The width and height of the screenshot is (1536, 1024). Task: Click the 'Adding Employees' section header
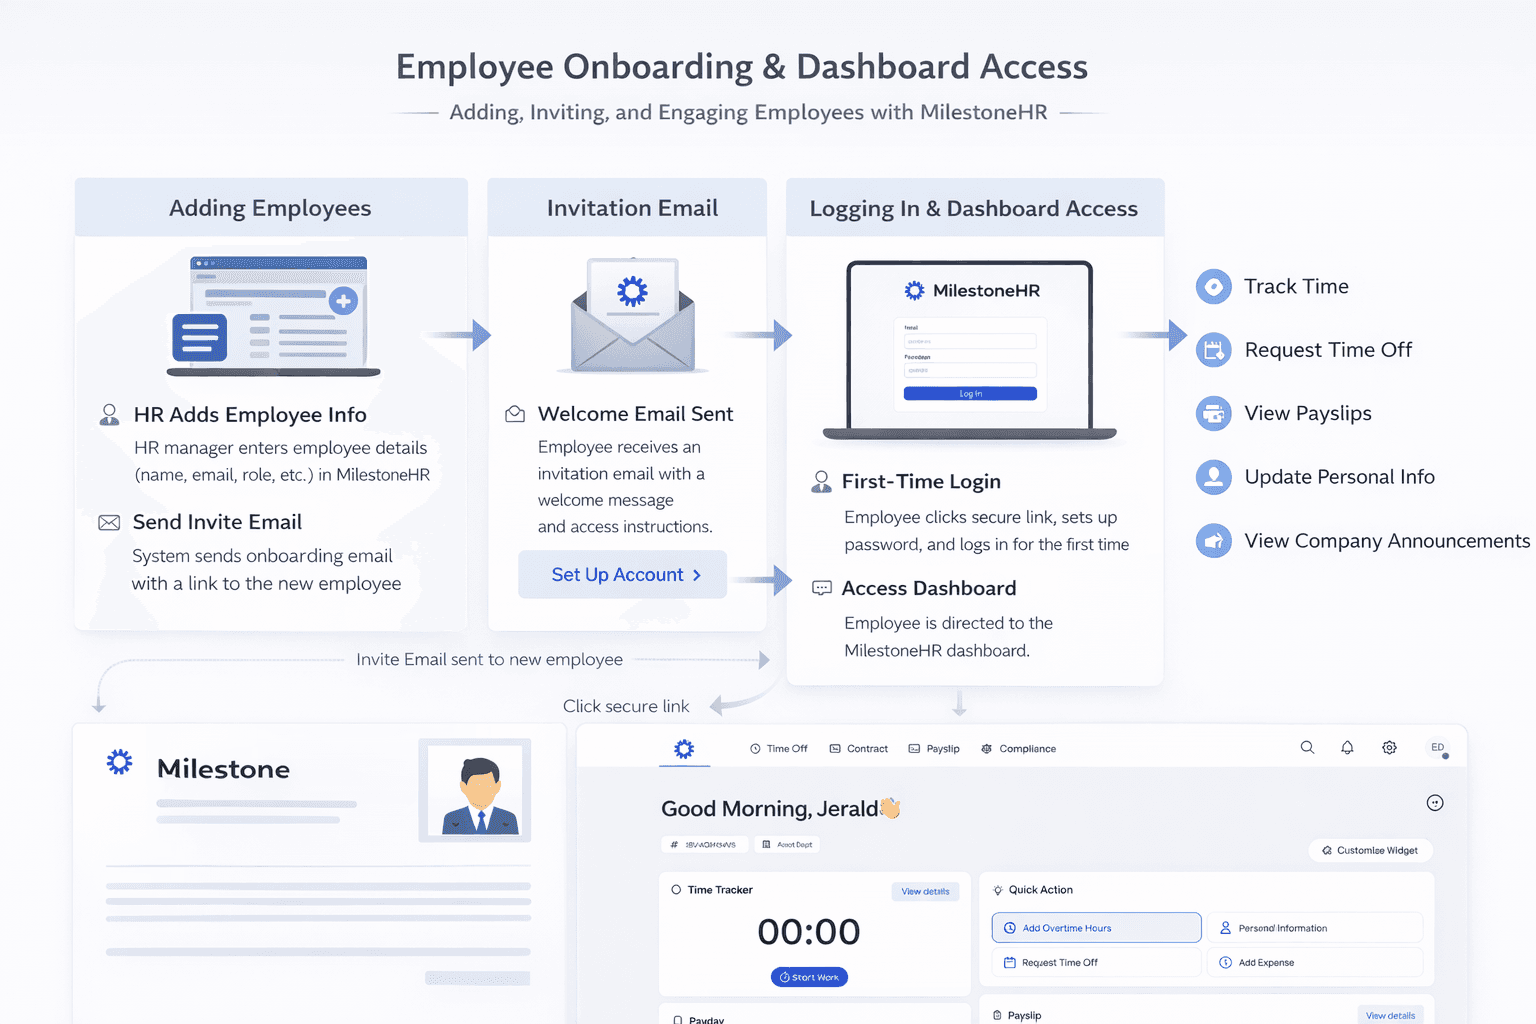(x=270, y=208)
